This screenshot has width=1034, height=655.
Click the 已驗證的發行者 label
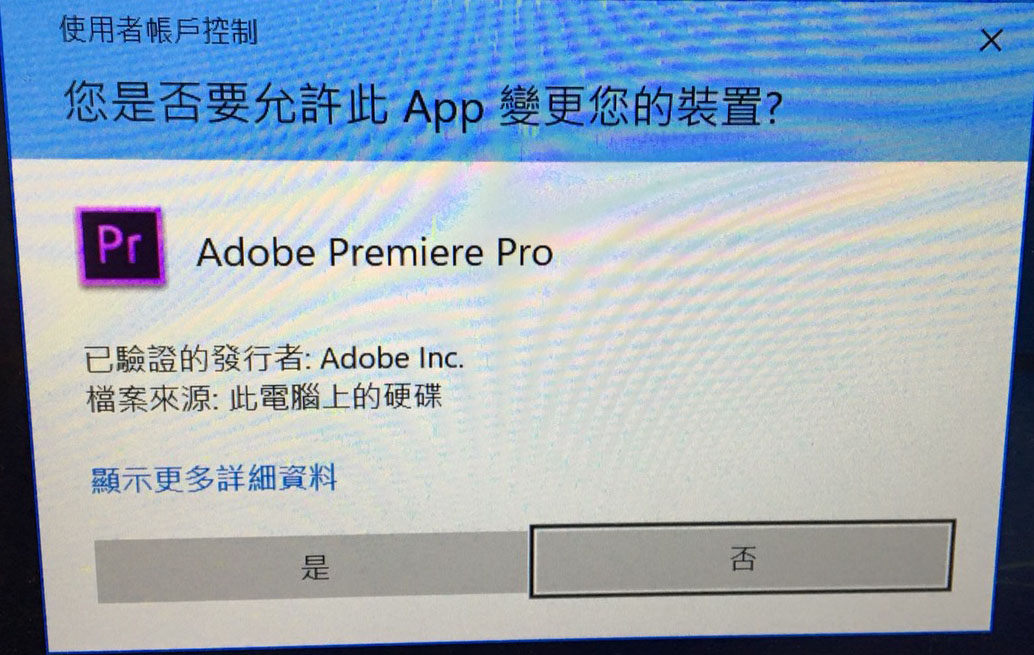coord(197,358)
